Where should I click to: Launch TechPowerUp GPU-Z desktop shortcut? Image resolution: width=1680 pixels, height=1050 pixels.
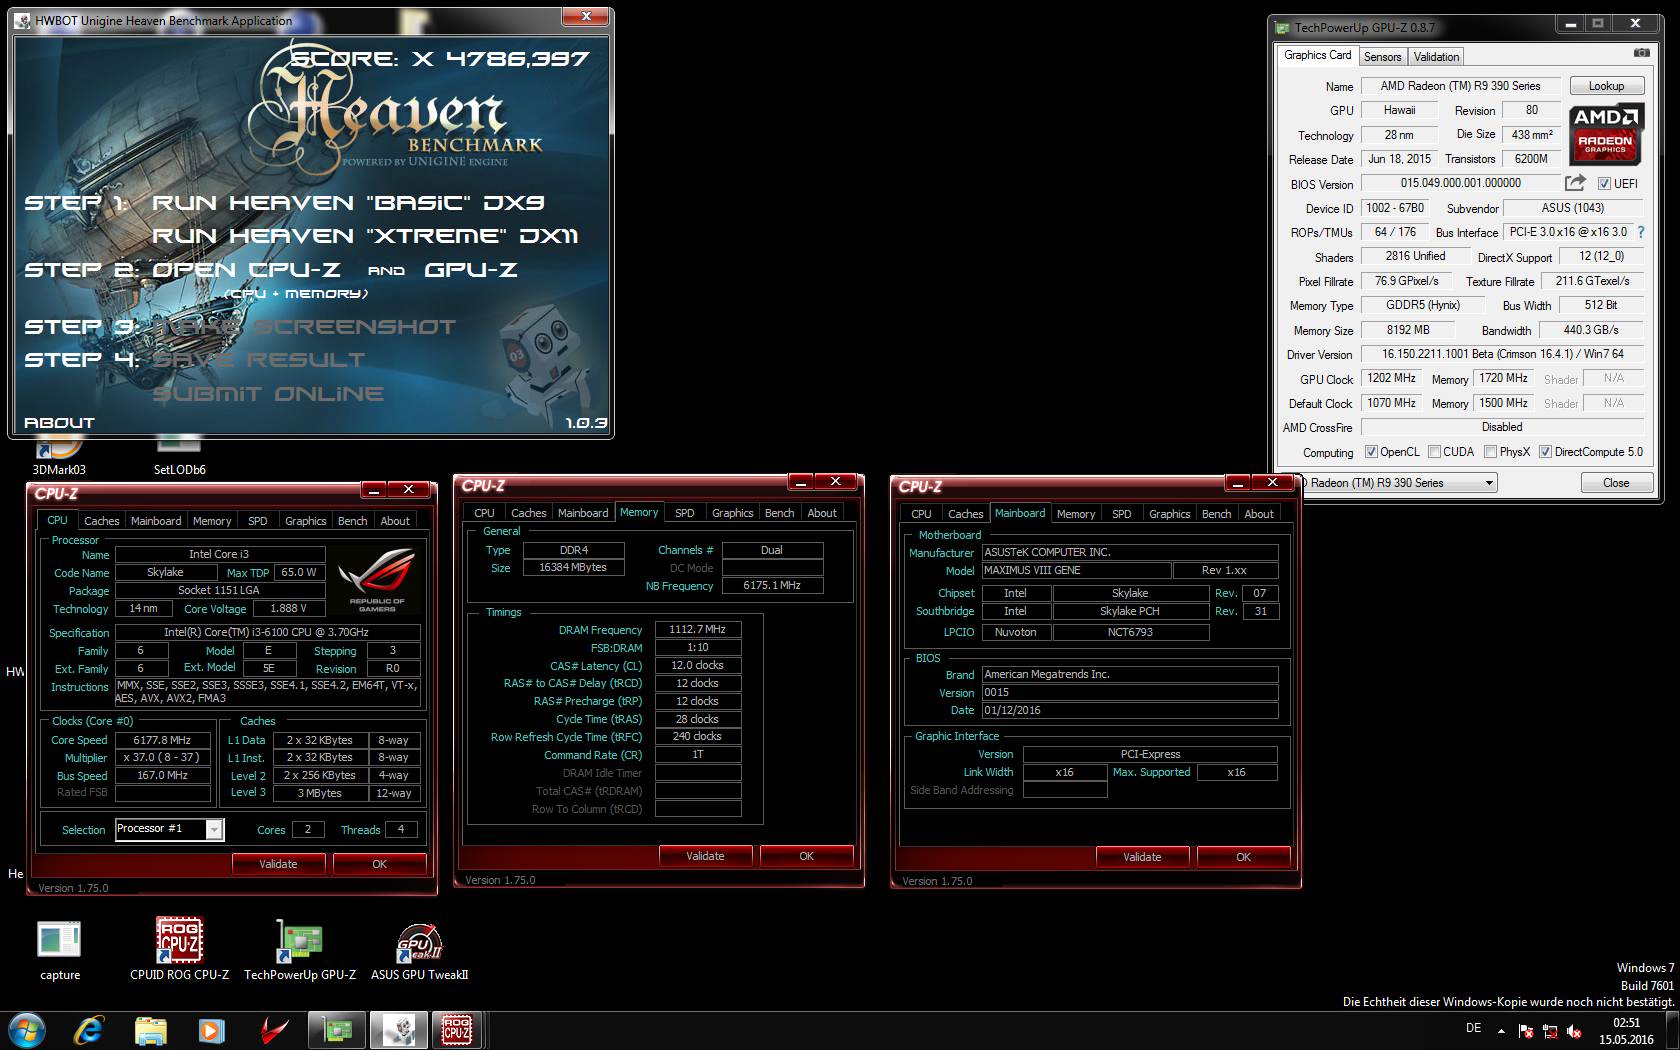click(300, 950)
